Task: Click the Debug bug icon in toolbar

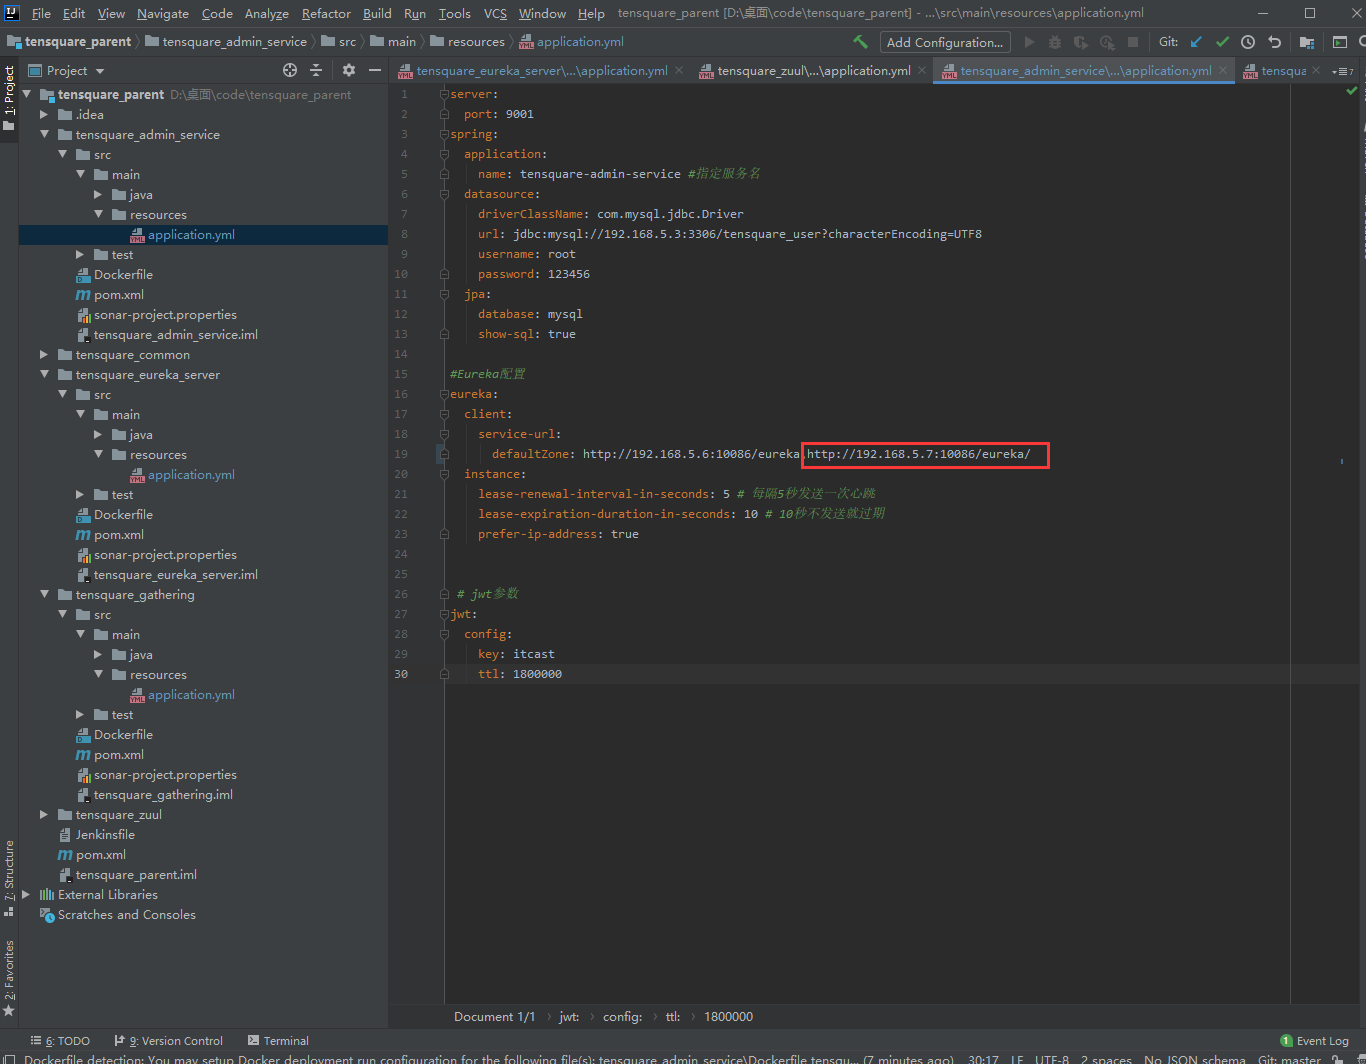Action: (1055, 42)
